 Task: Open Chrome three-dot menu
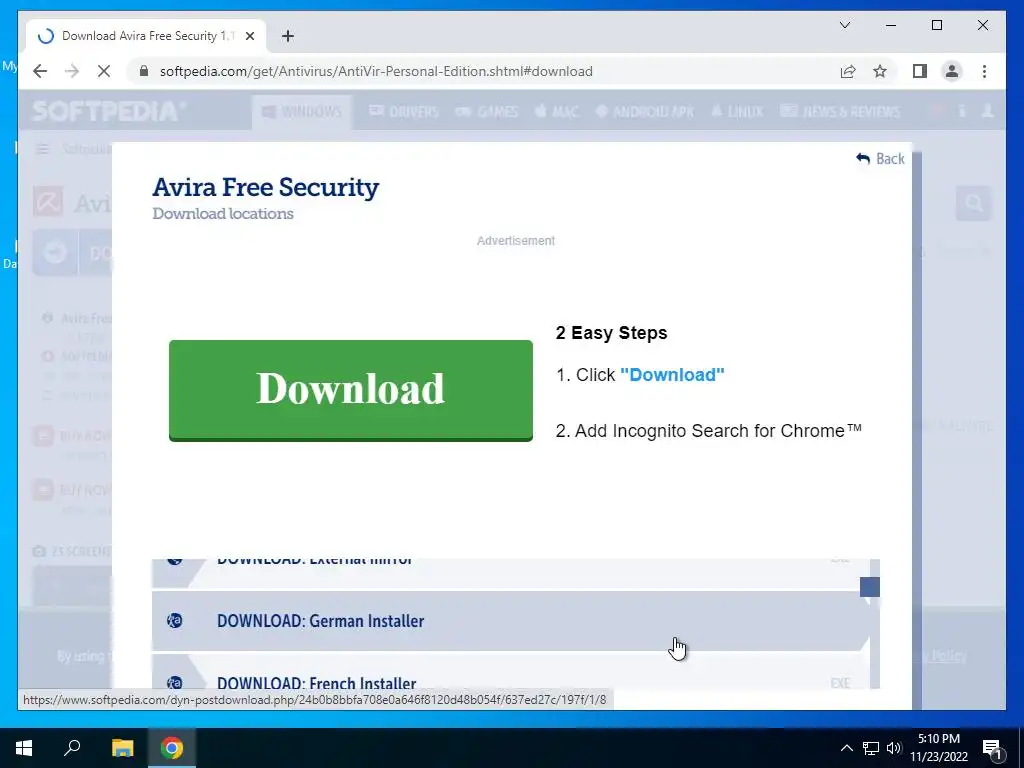coord(984,71)
